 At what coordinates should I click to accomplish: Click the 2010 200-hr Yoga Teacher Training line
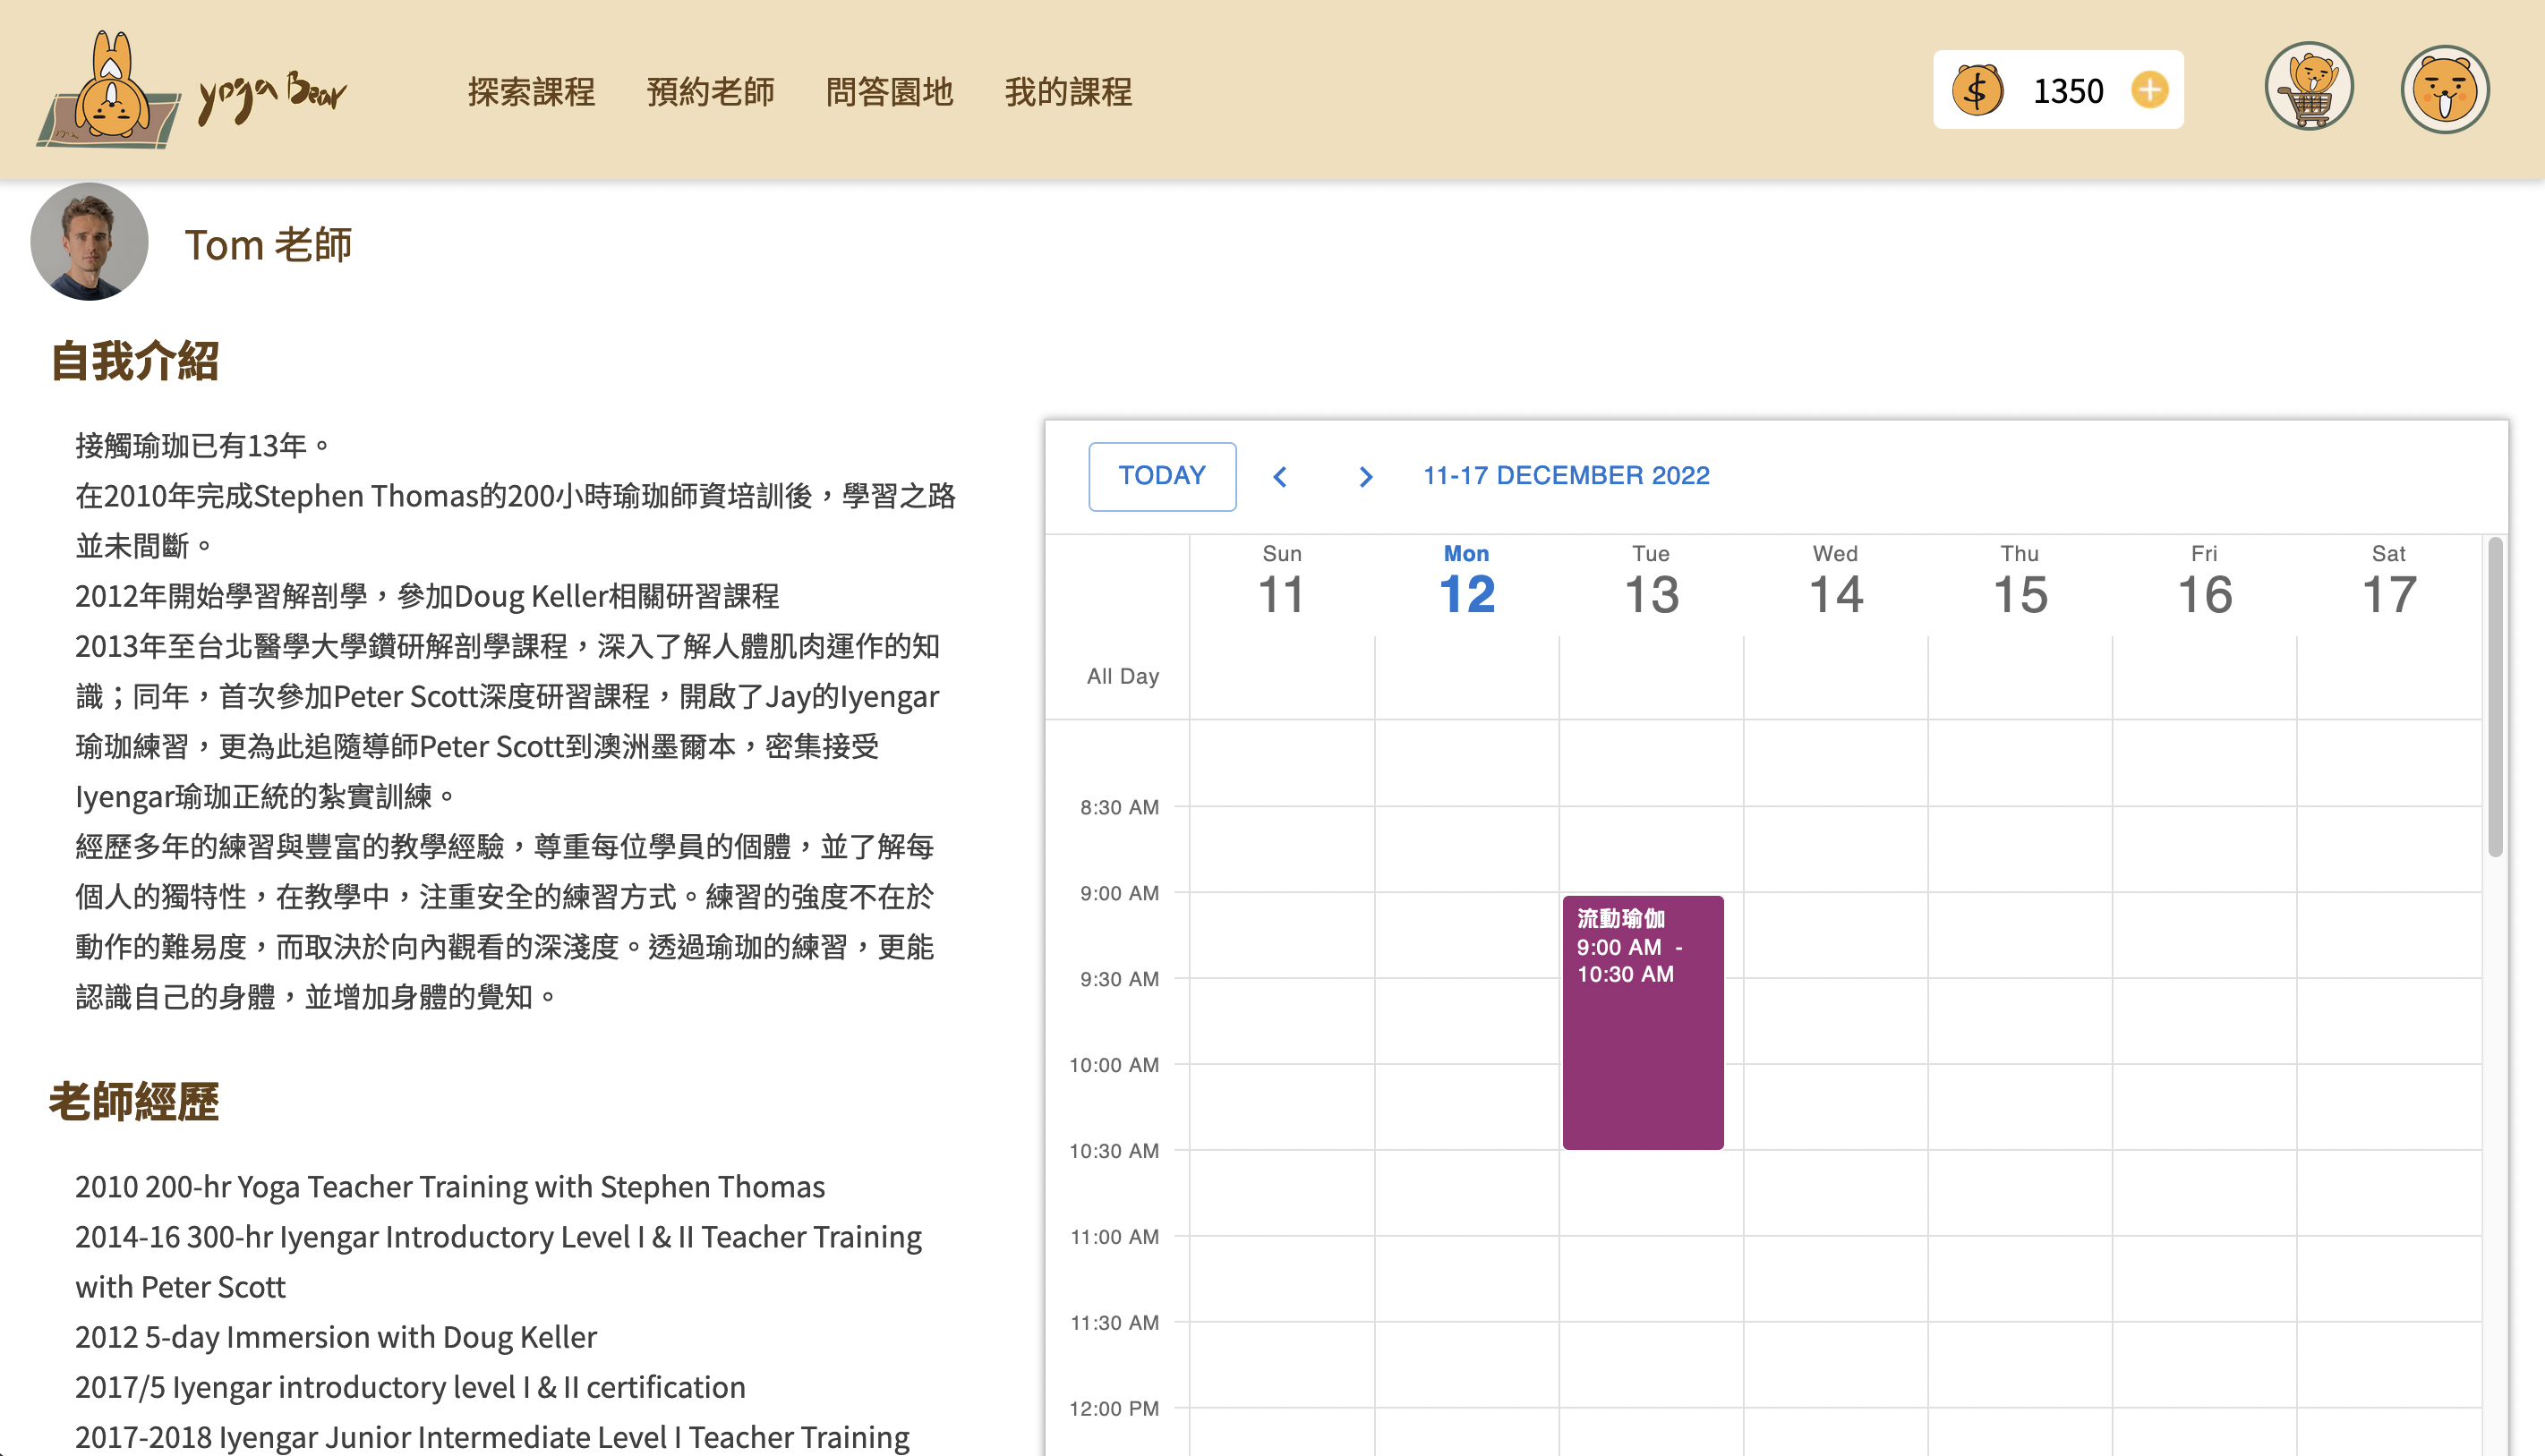coord(450,1187)
